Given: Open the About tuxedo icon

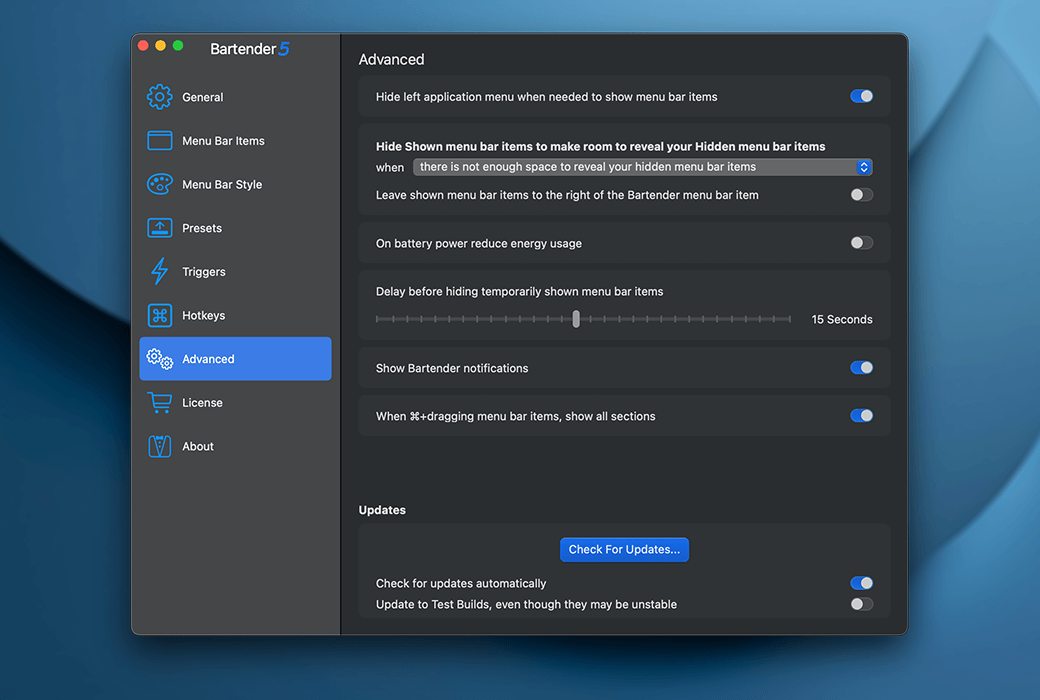Looking at the screenshot, I should point(160,446).
